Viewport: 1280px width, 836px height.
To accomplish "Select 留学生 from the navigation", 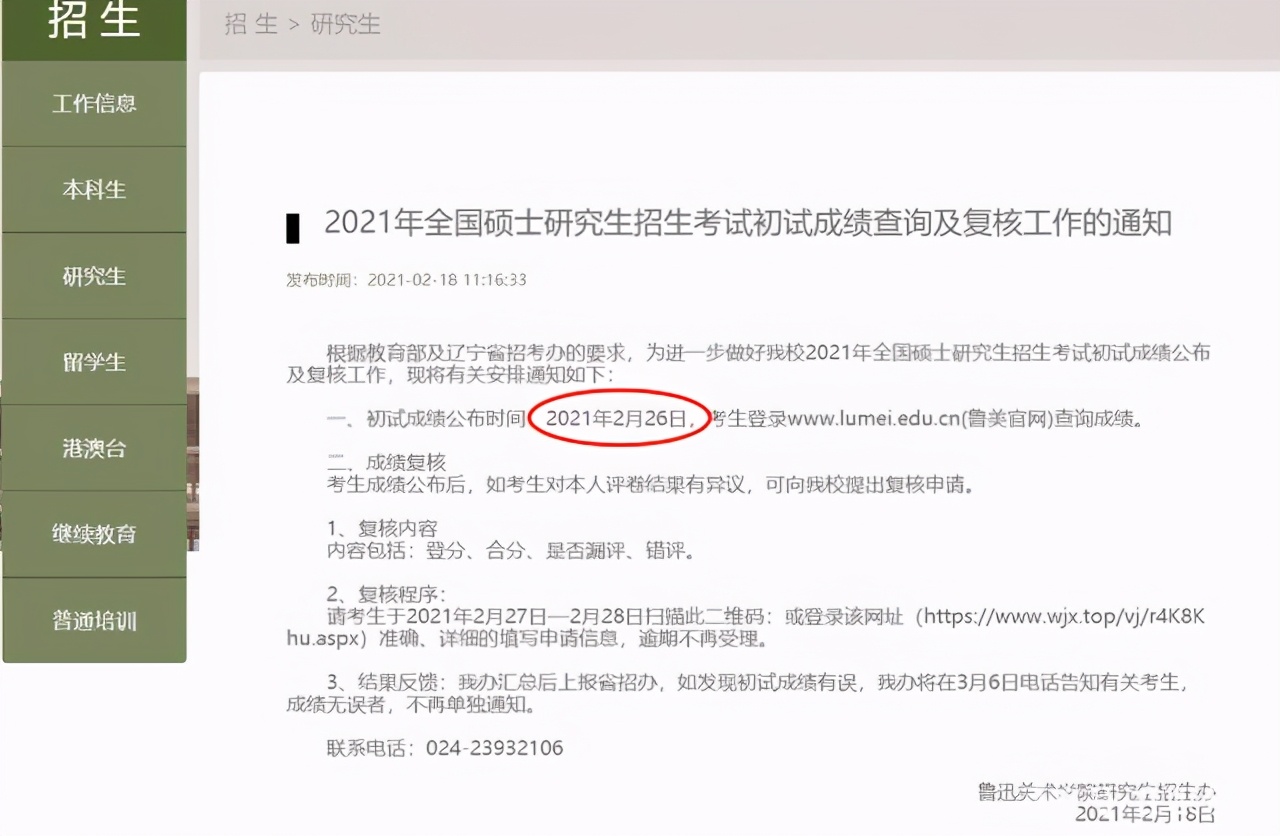I will pos(95,362).
